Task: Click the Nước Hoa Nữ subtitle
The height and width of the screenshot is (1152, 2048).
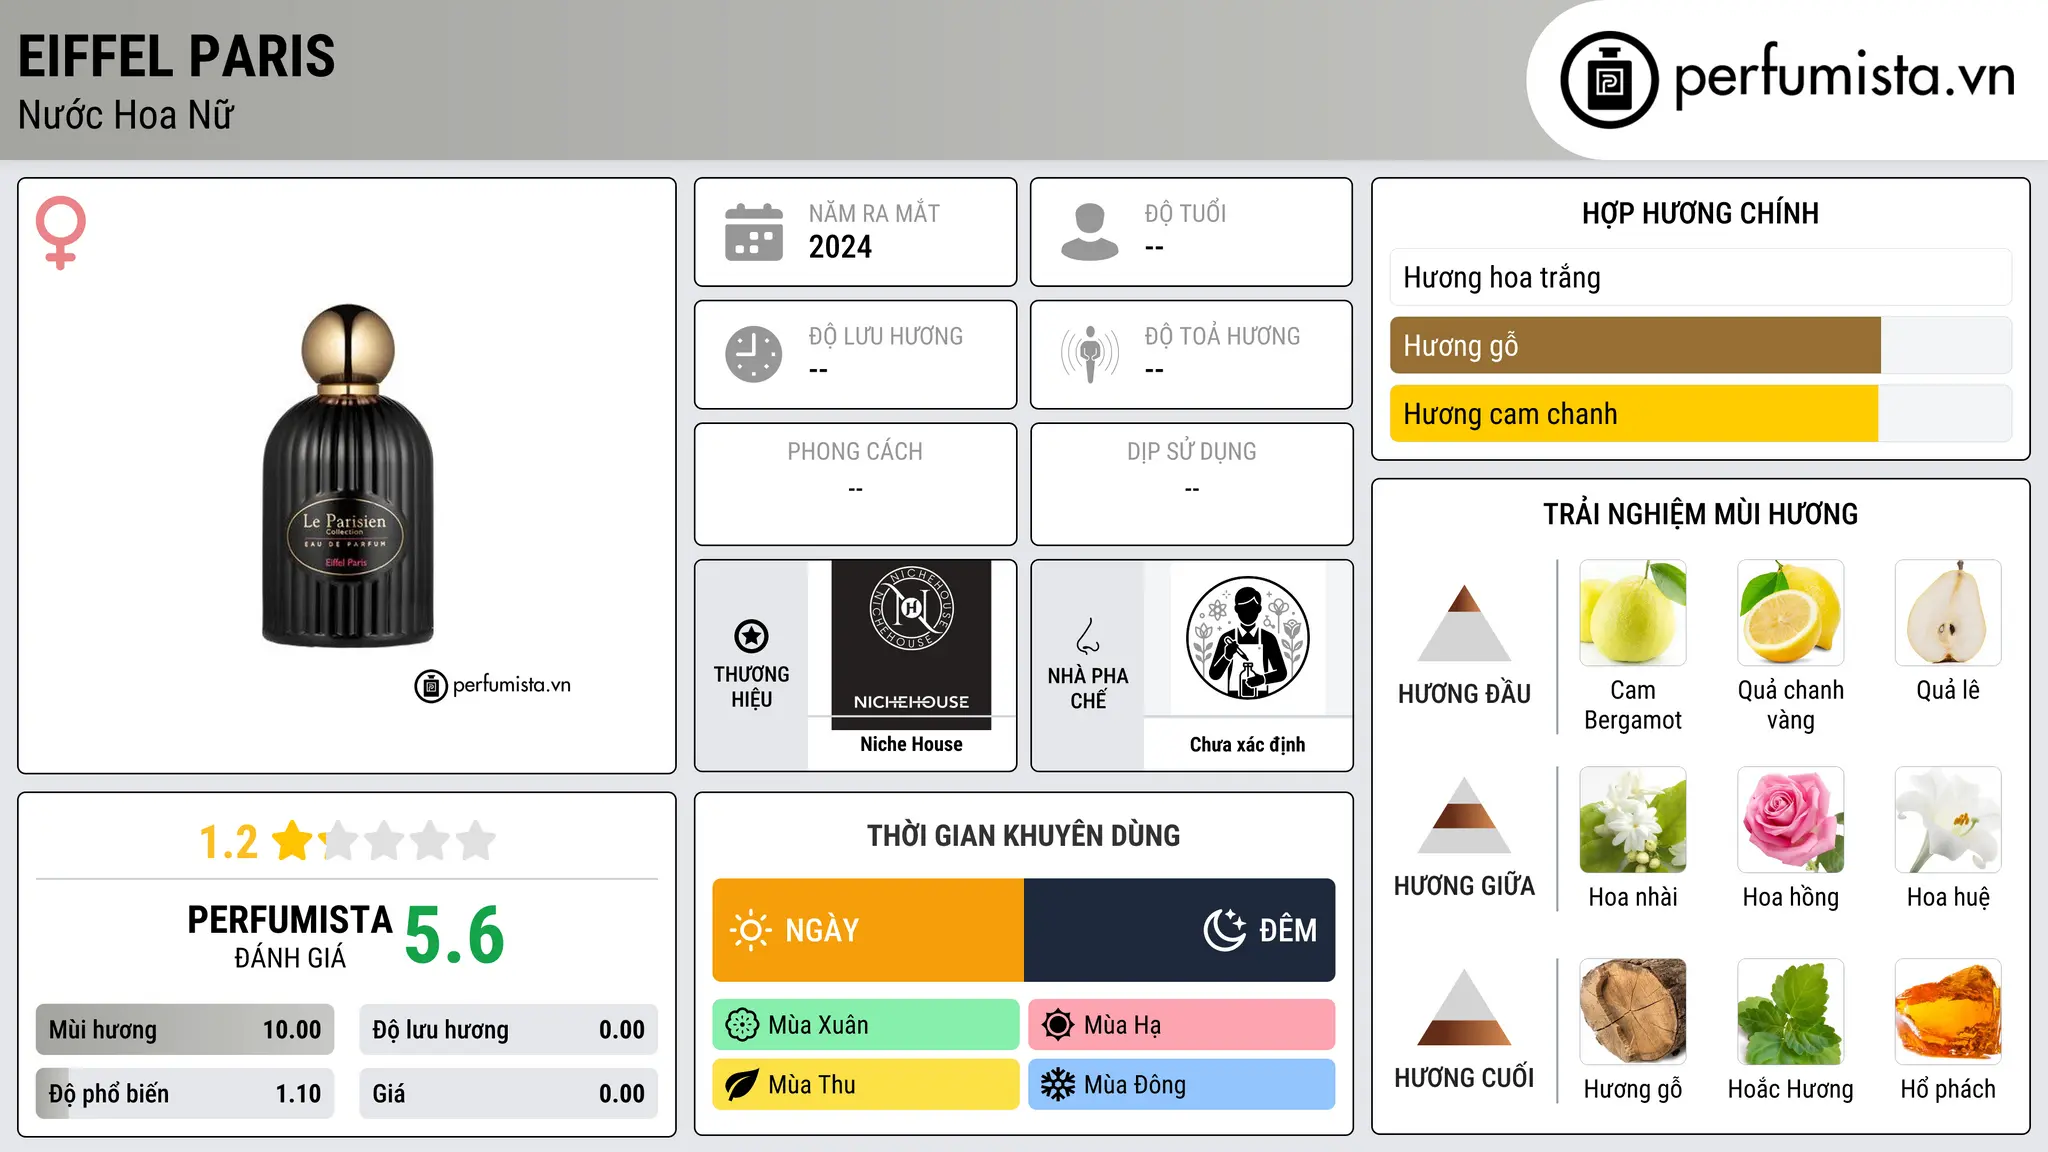Action: click(125, 115)
